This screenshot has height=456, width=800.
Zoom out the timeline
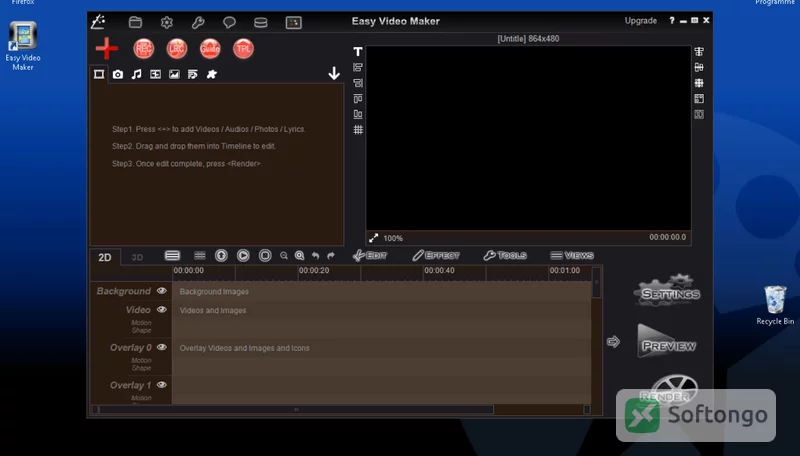pyautogui.click(x=284, y=256)
